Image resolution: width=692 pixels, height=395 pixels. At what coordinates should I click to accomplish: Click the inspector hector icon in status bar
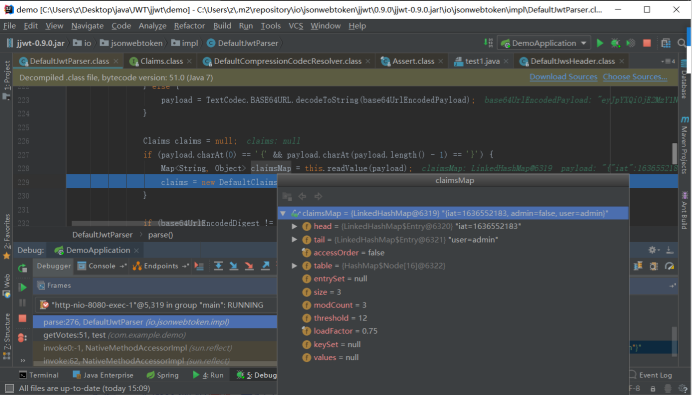tap(668, 388)
